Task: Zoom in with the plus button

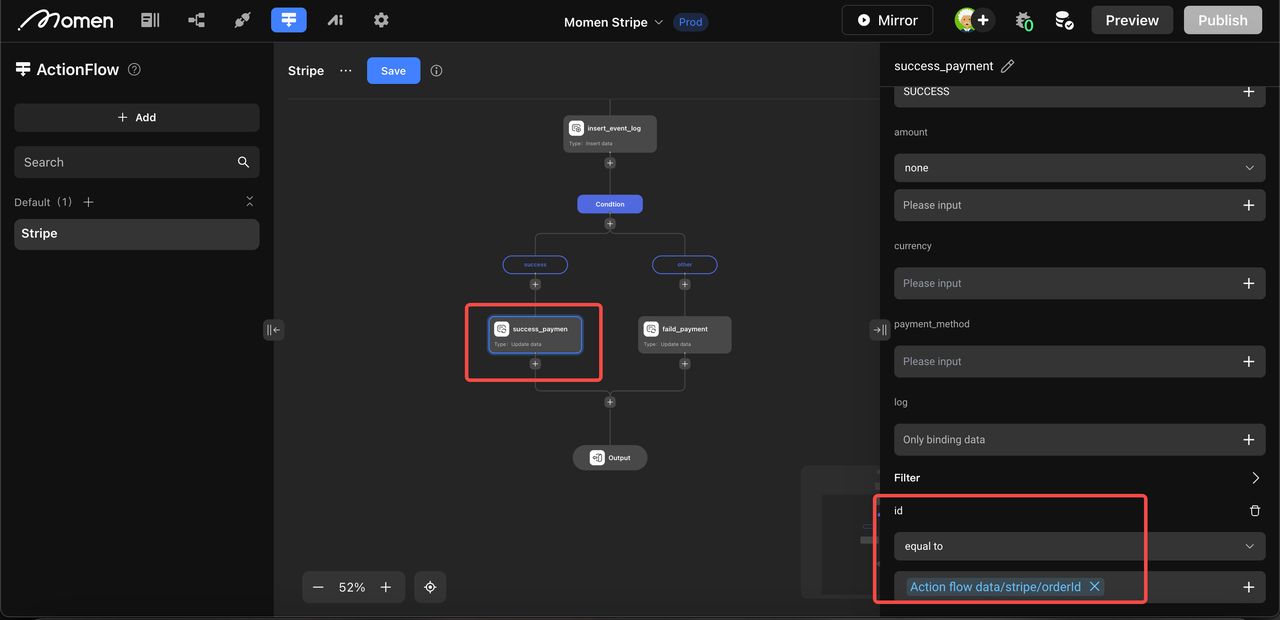Action: [386, 587]
